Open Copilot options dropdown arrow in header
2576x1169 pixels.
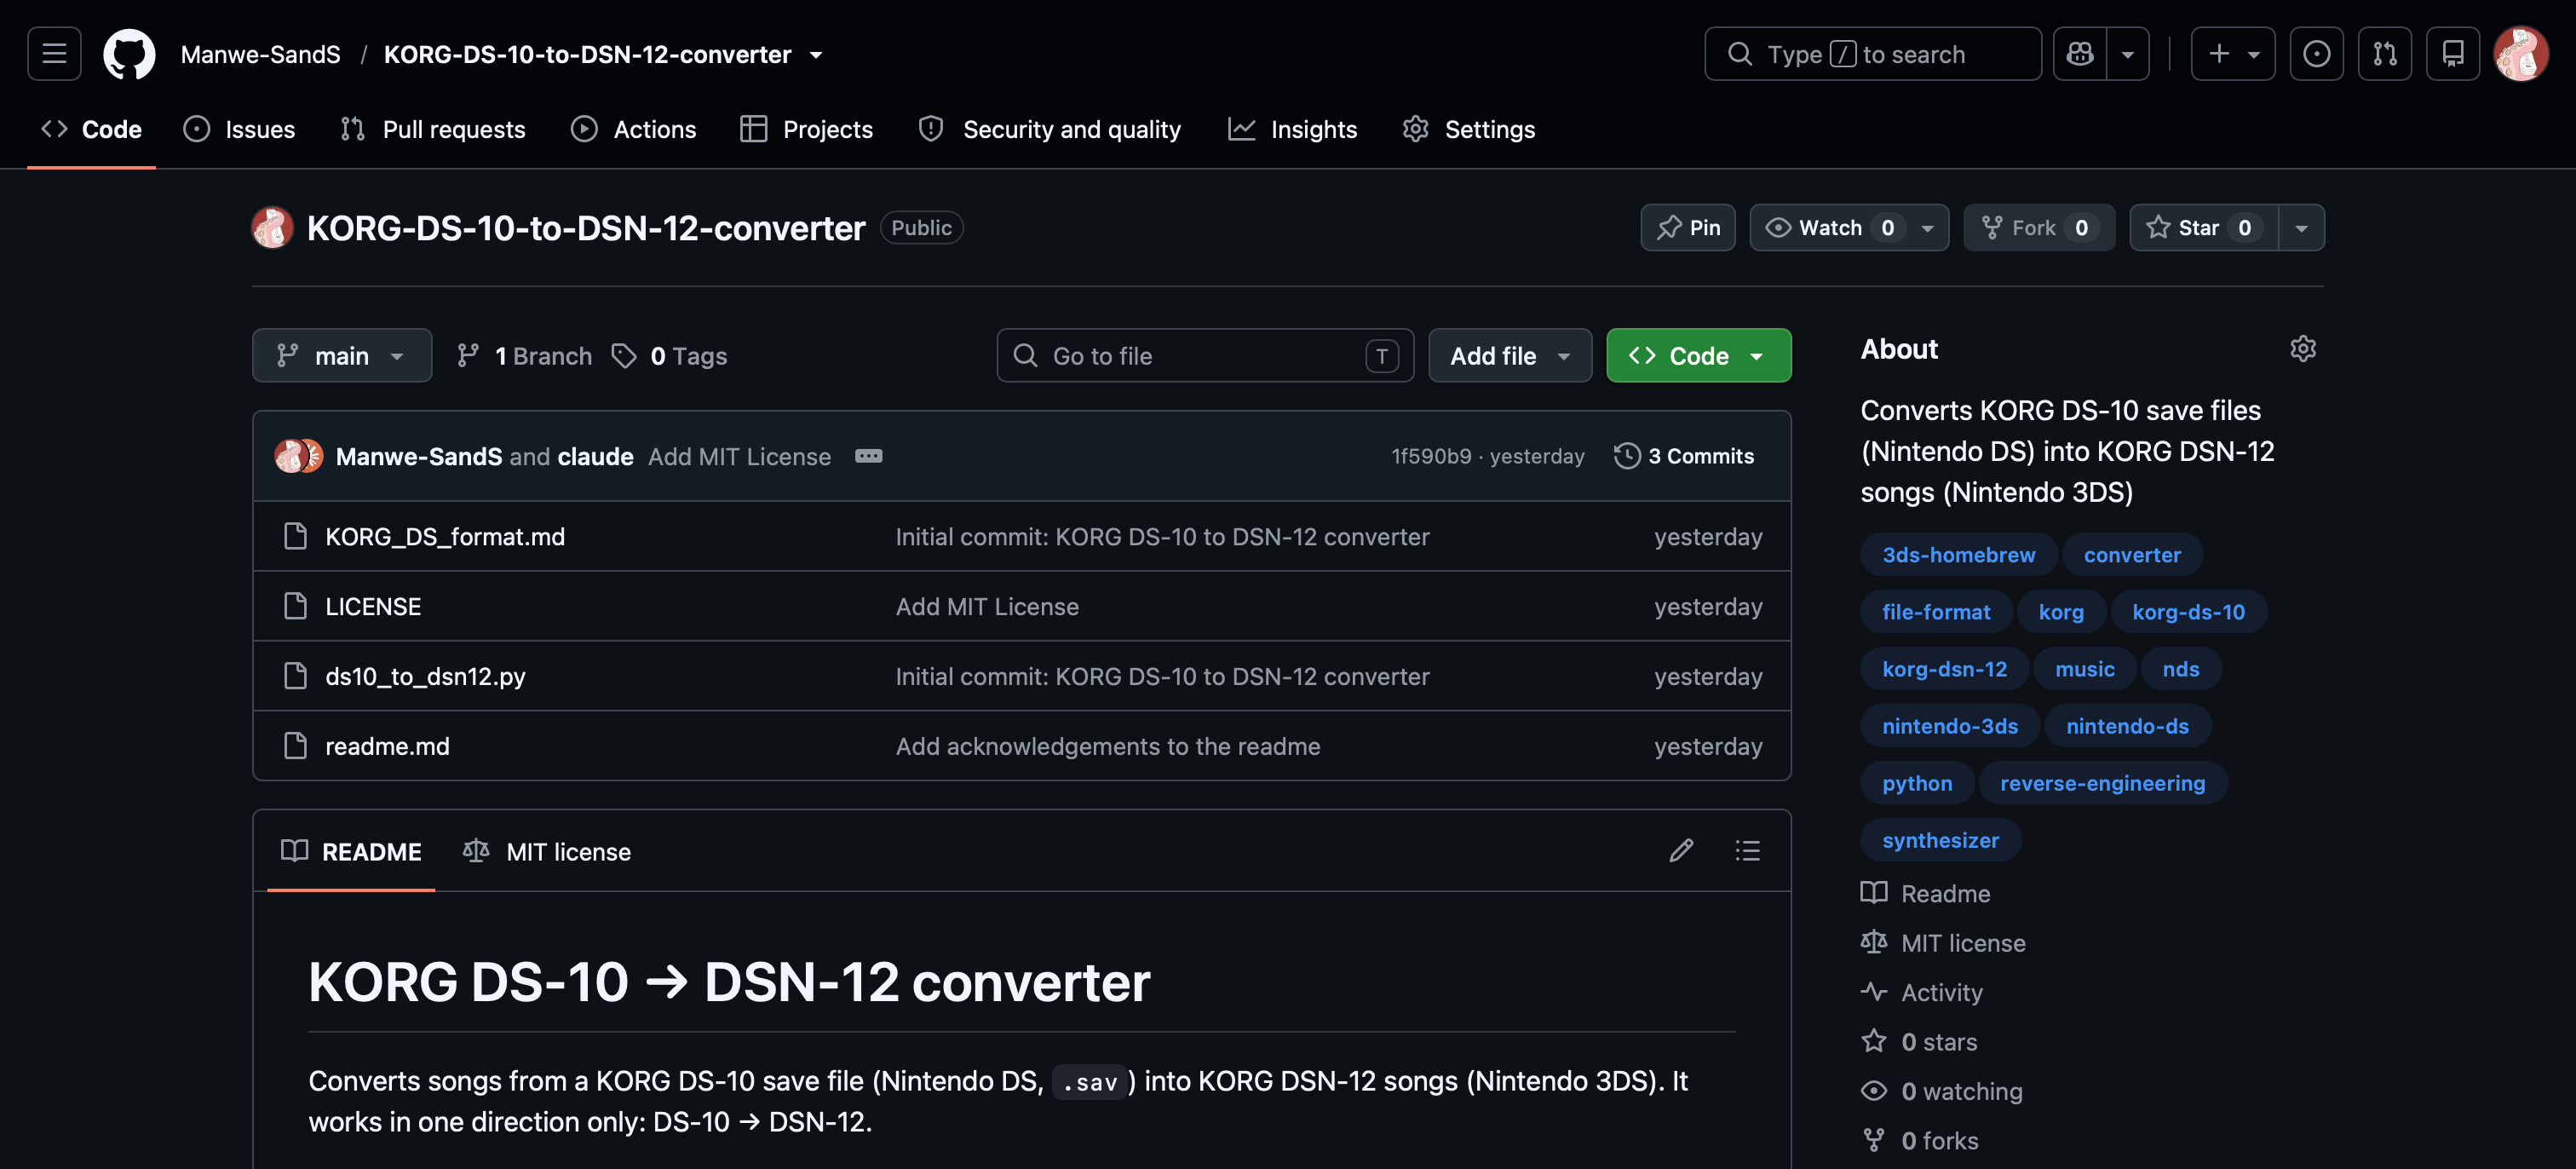(x=2127, y=54)
